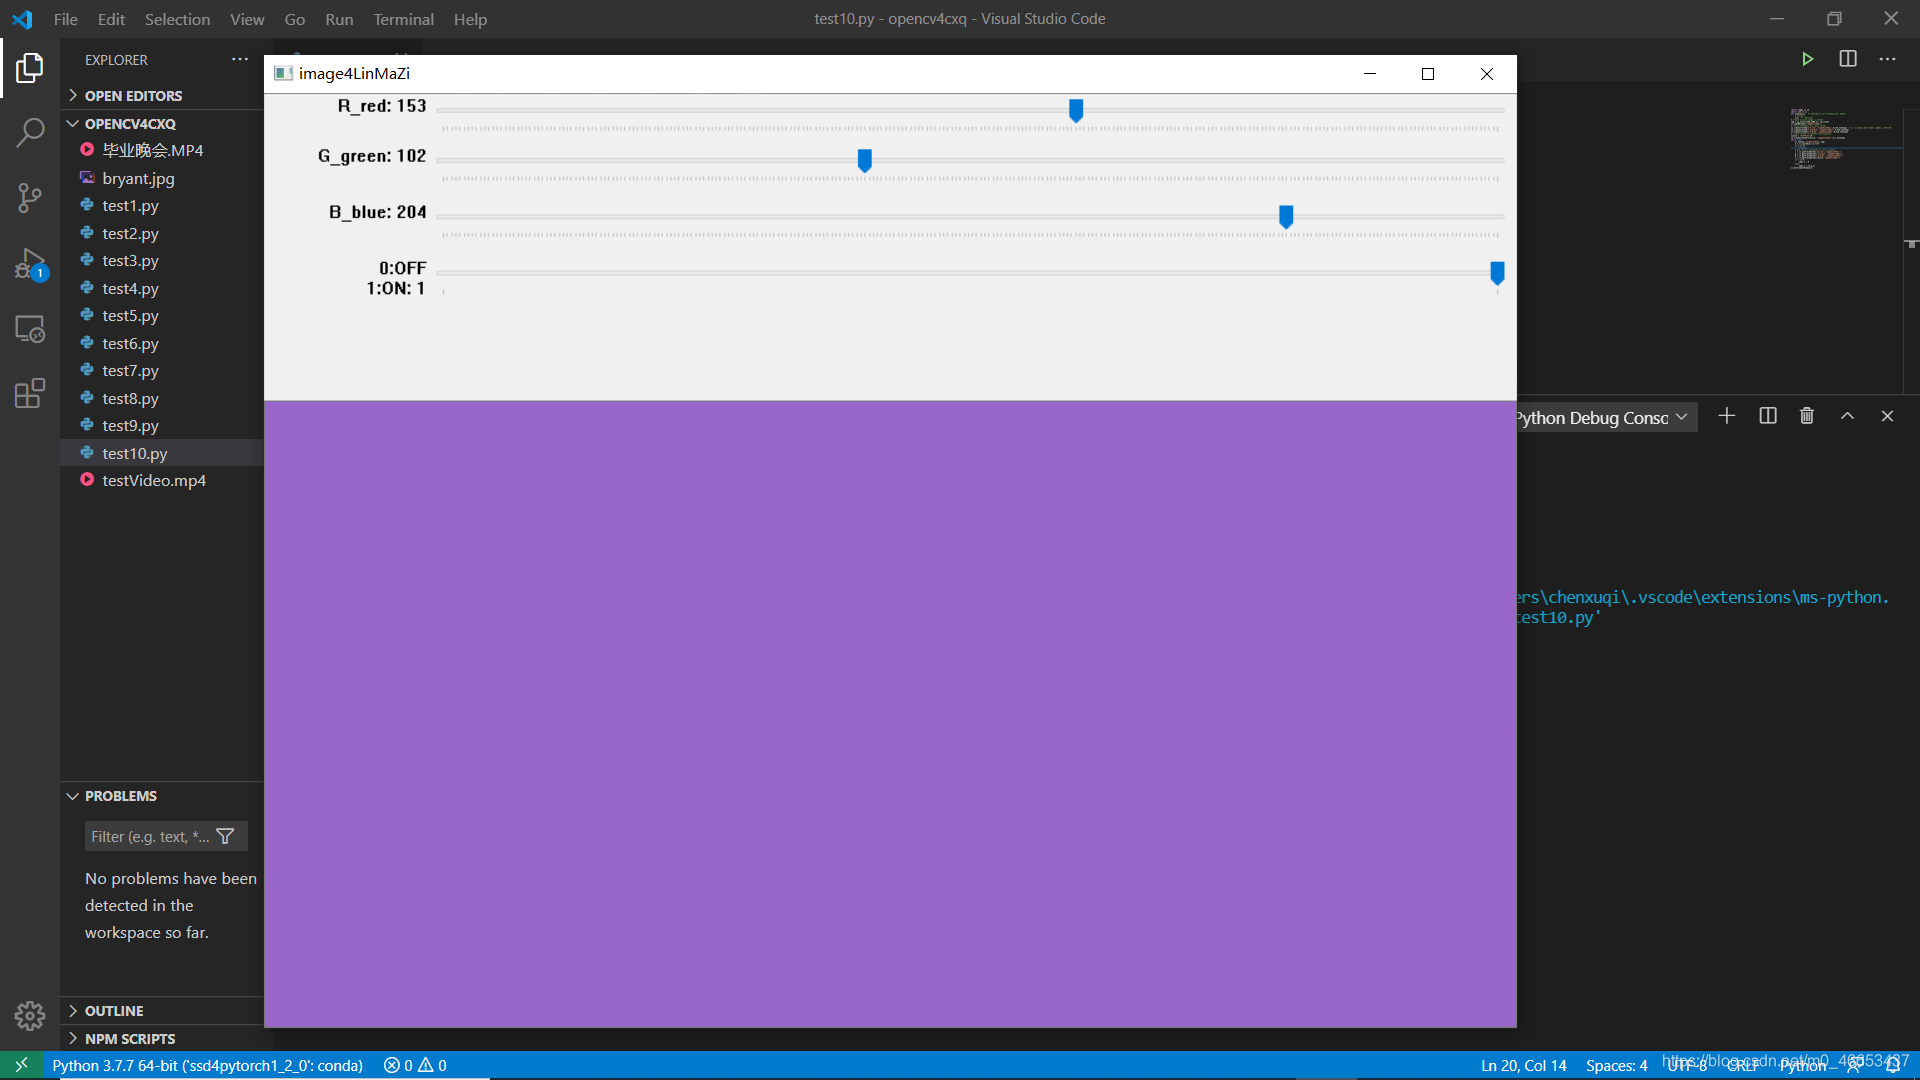Viewport: 1920px width, 1080px height.
Task: Drag the R_red slider to adjust
Action: 1076,109
